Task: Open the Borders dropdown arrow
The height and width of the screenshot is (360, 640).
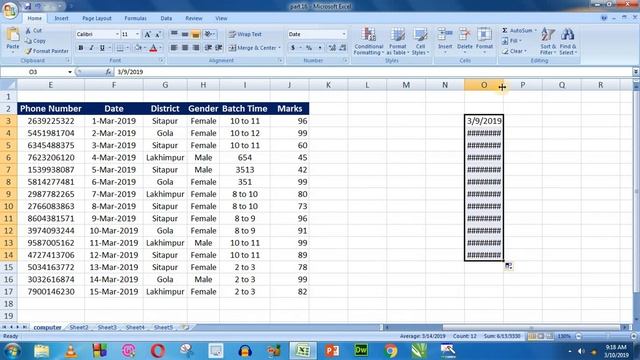Action: (127, 48)
